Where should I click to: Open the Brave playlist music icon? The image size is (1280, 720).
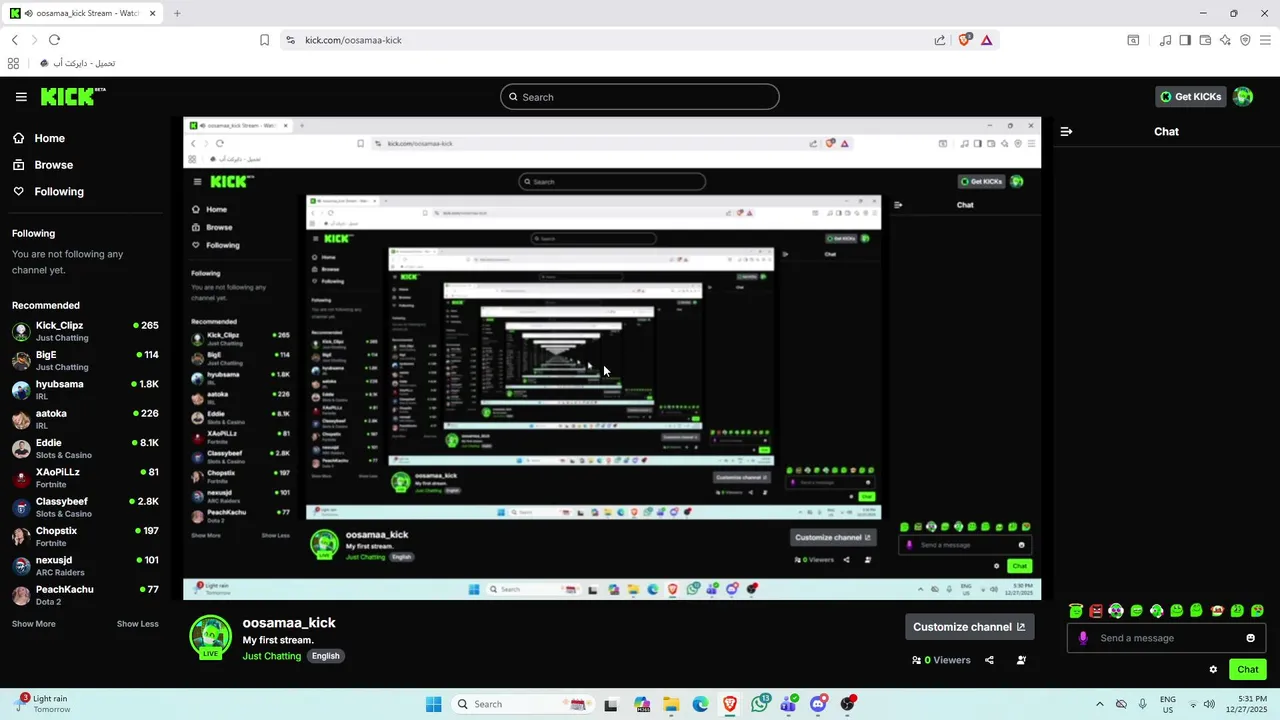pos(1165,40)
